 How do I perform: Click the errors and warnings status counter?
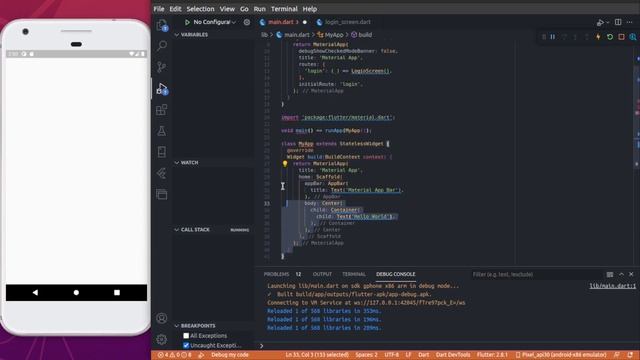pos(175,355)
